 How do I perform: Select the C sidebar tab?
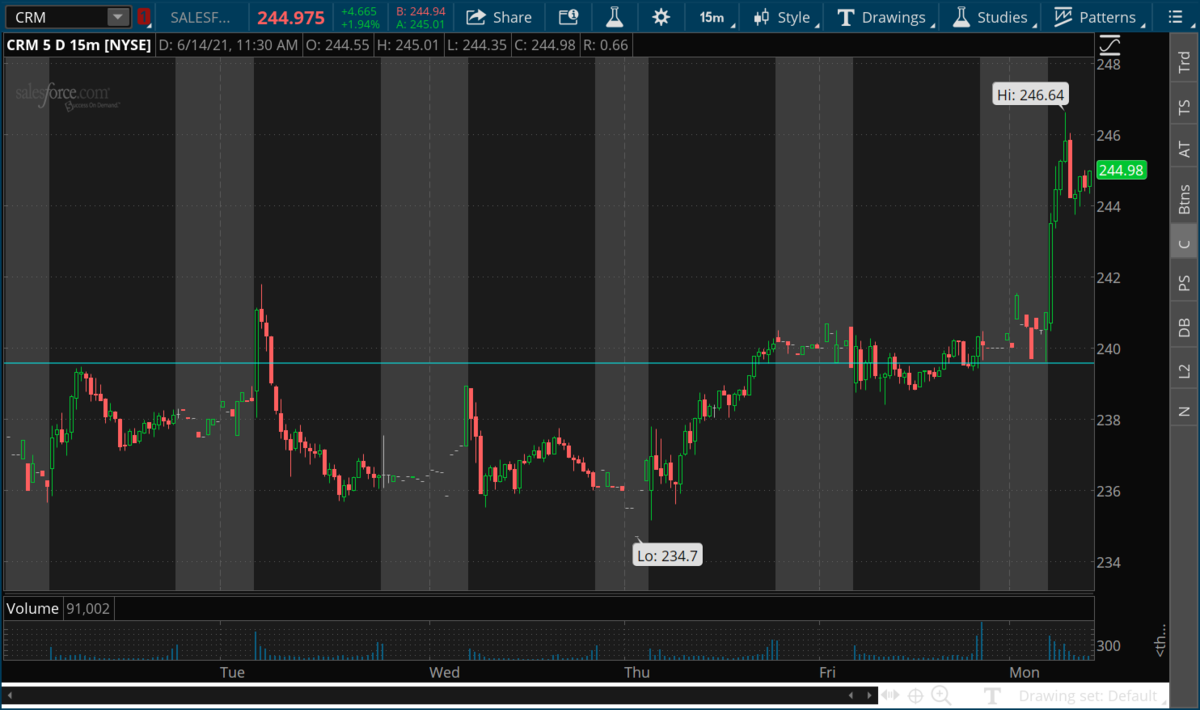[x=1184, y=243]
